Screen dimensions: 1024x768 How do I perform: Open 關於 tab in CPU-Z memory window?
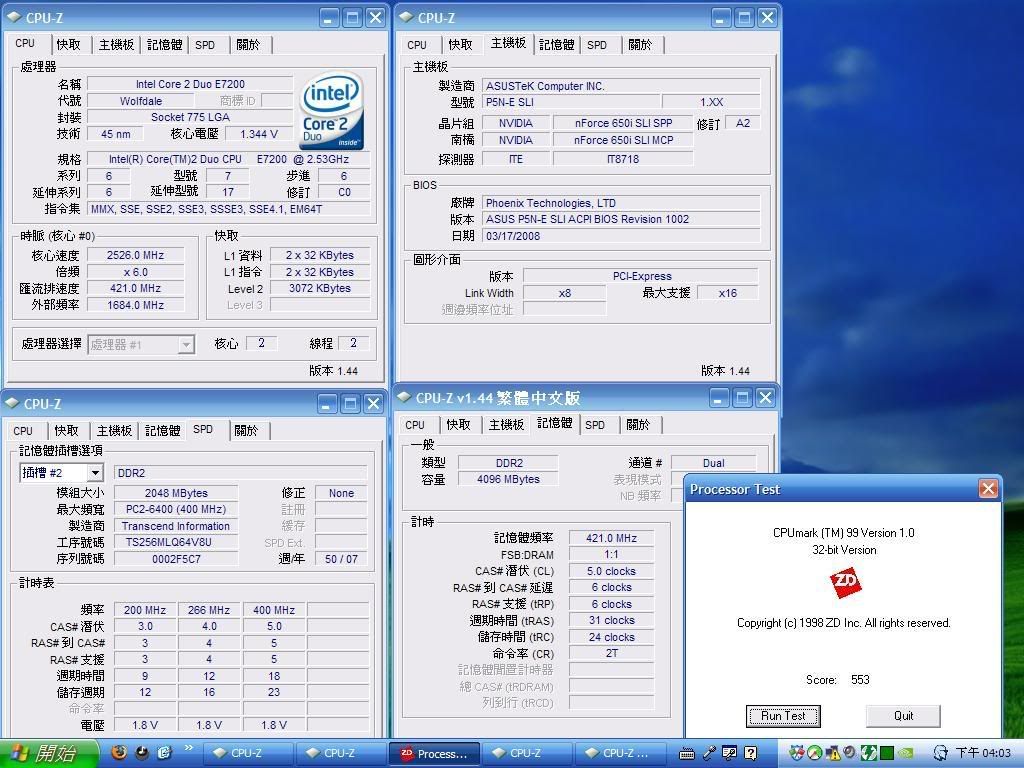[x=638, y=424]
